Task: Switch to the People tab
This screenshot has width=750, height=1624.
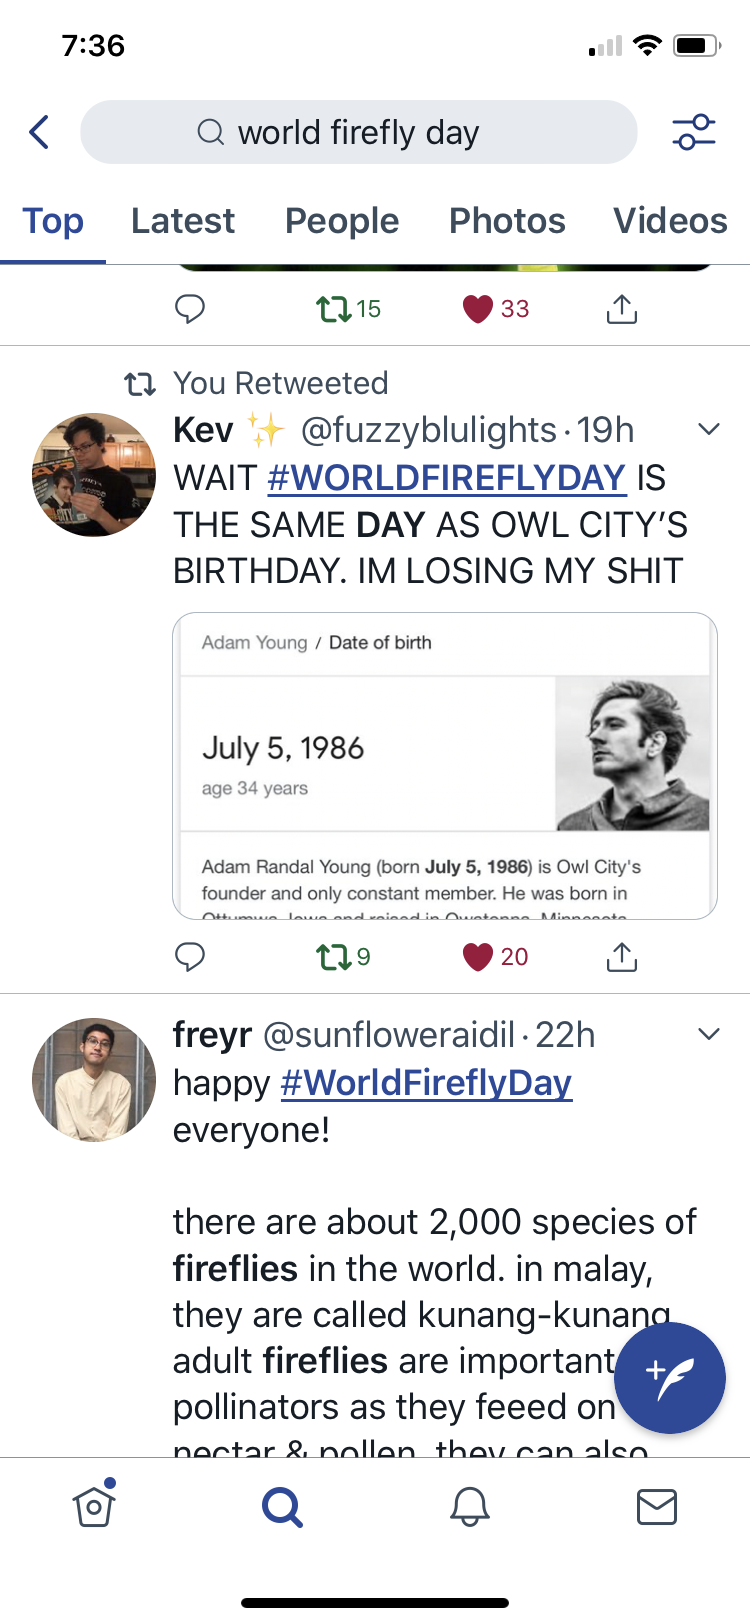Action: click(x=342, y=221)
